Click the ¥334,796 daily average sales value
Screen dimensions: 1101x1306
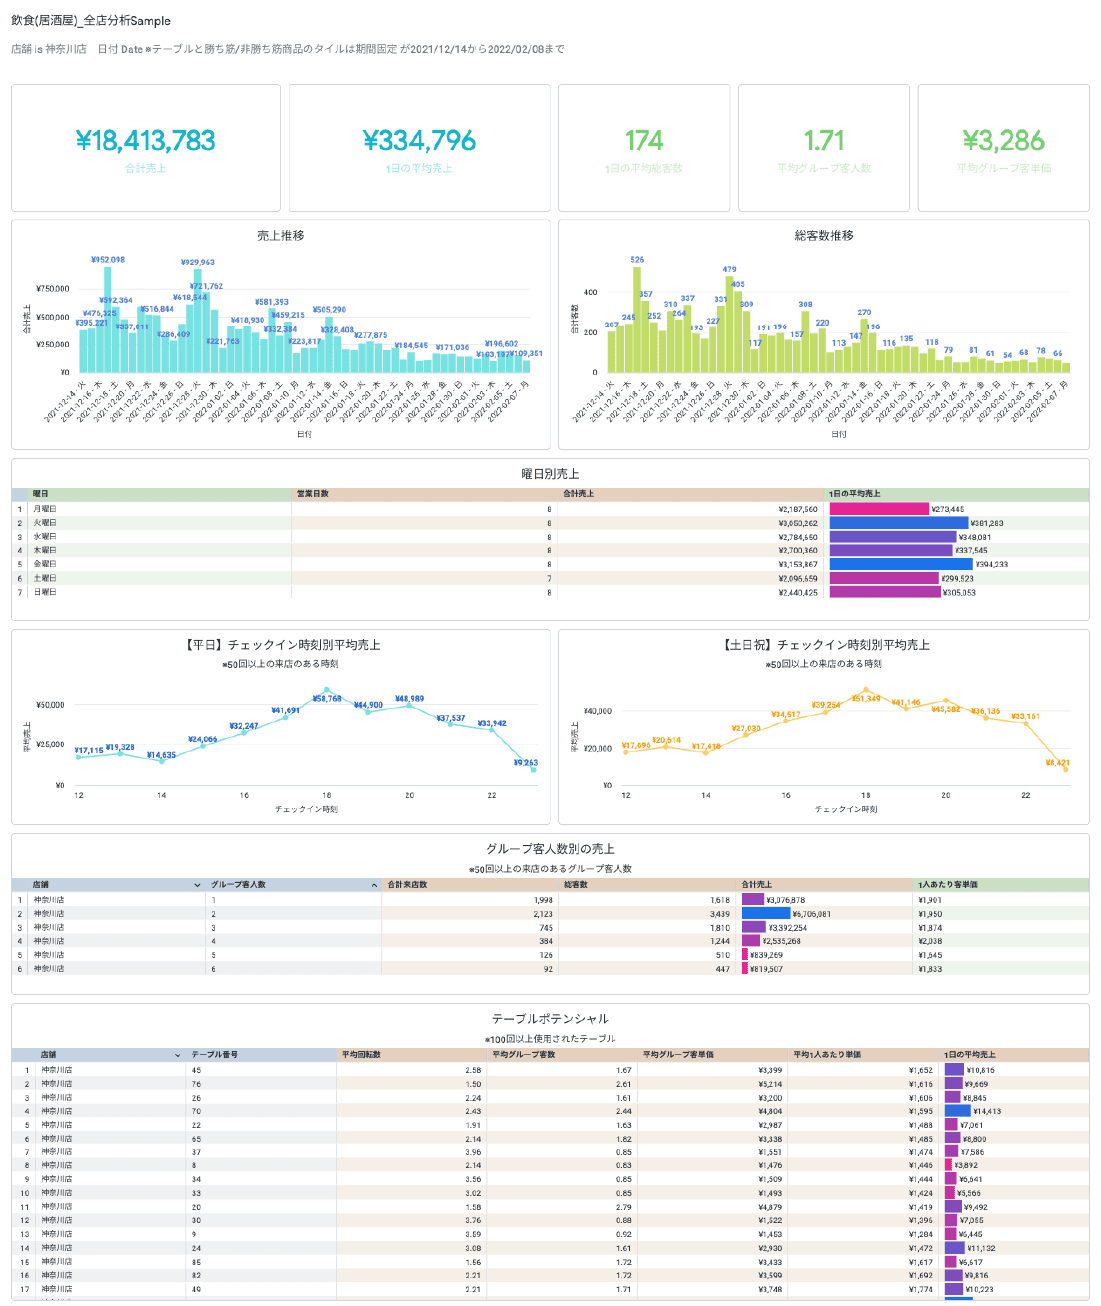click(x=419, y=141)
